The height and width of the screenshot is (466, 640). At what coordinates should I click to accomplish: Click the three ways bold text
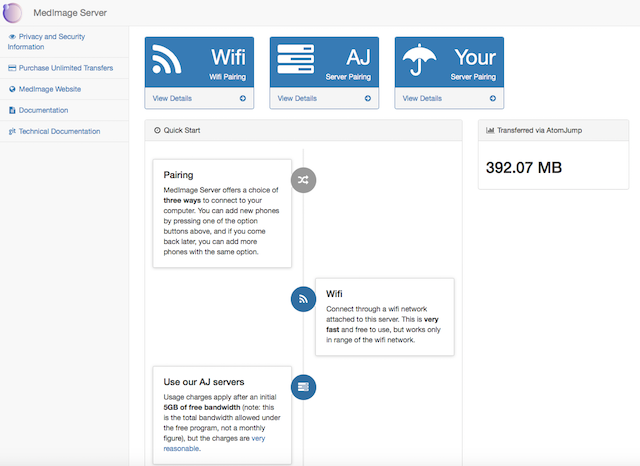182,200
